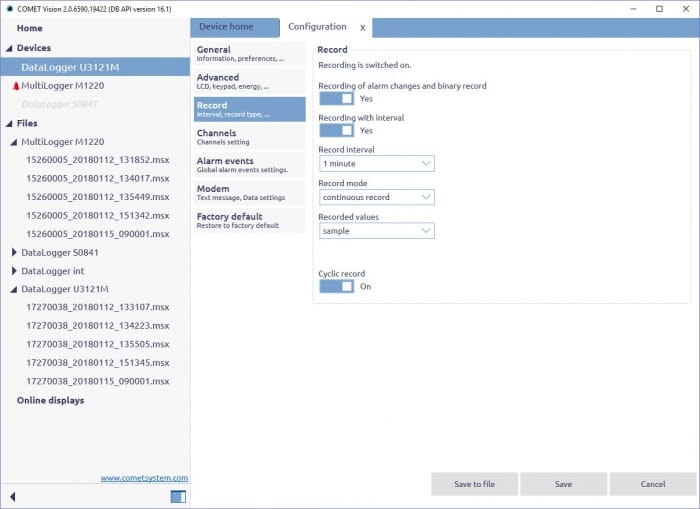The height and width of the screenshot is (509, 700).
Task: Open the www.cometsystem.com link
Action: 144,478
